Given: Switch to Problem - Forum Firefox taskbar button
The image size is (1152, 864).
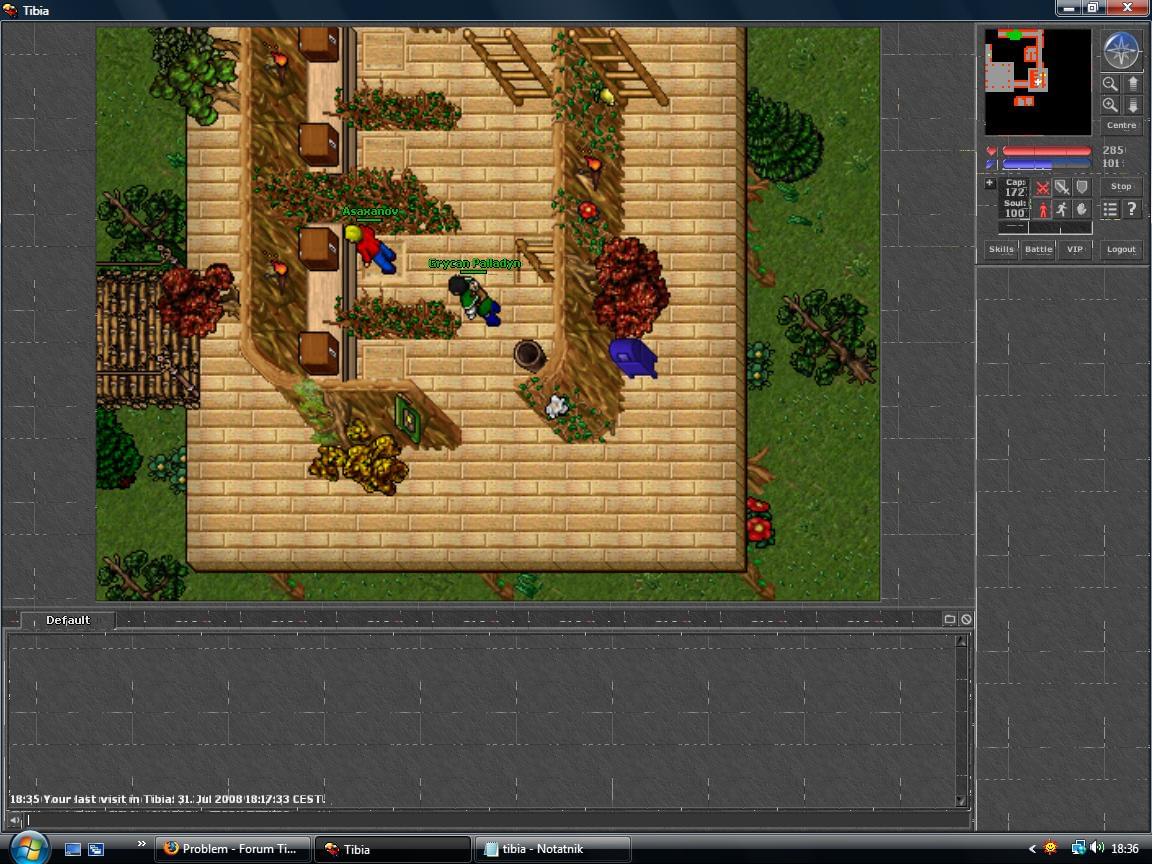Looking at the screenshot, I should pyautogui.click(x=232, y=849).
